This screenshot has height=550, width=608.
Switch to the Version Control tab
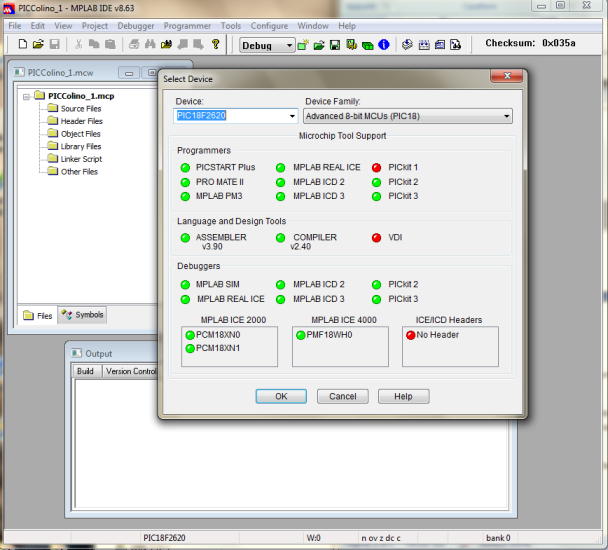130,371
